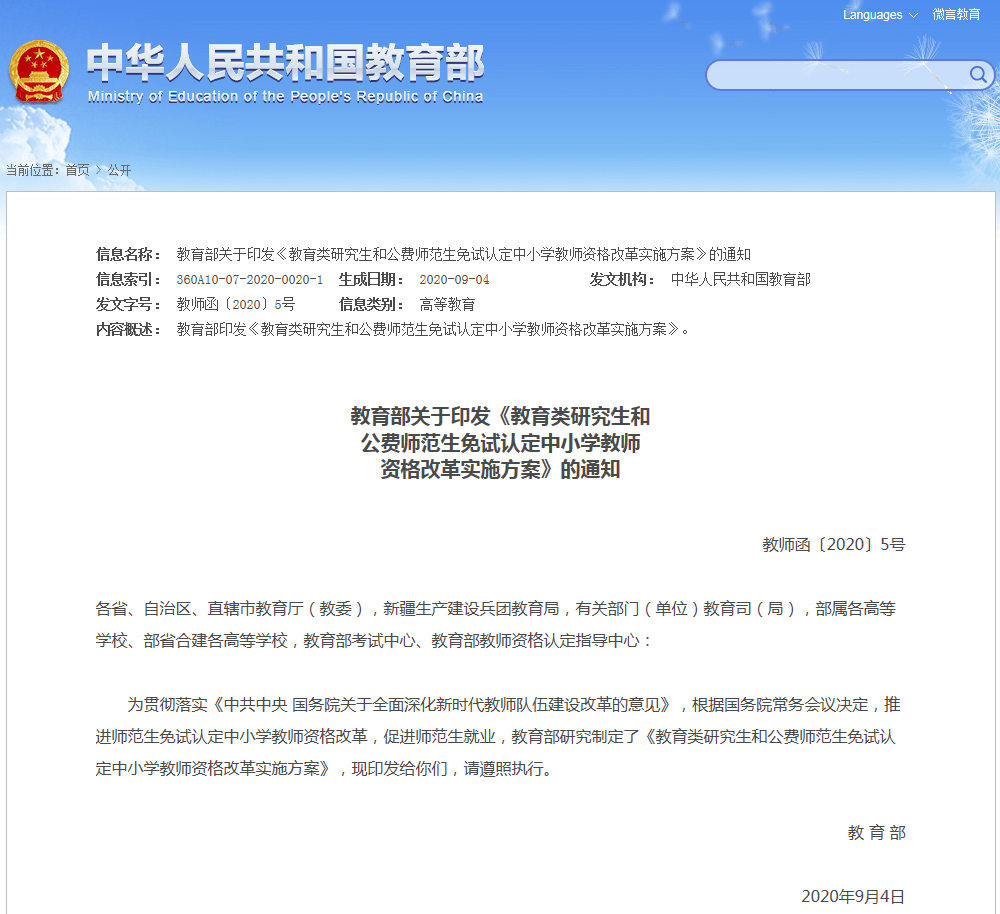Screen dimensions: 1000x914
Task: Click the 发文机构 value 中华人民共和国教育部
Action: [x=740, y=279]
